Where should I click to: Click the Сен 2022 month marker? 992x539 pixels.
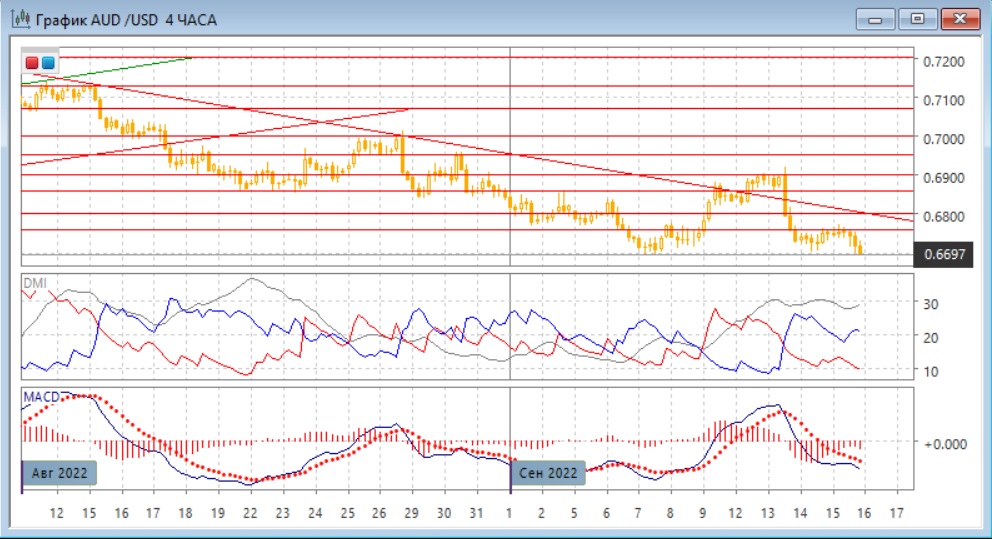coord(549,473)
